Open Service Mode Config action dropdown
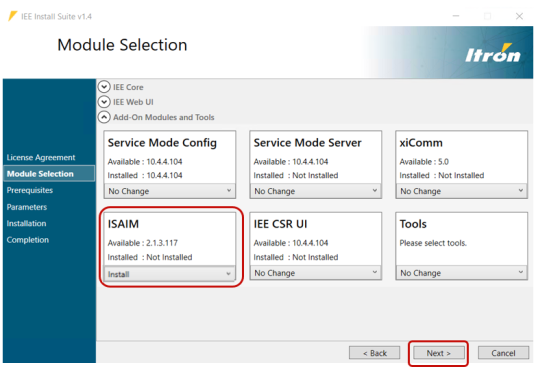 [170, 191]
